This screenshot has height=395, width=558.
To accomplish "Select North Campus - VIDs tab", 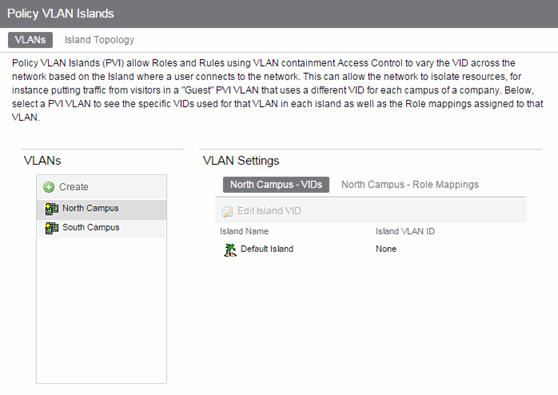I will click(276, 185).
